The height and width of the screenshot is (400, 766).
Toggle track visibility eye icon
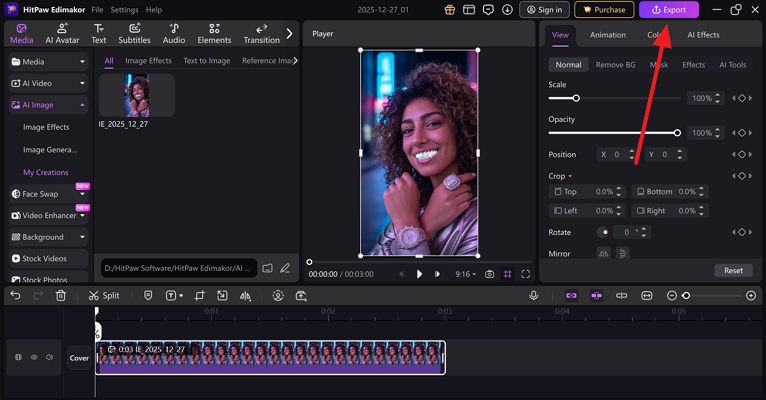[x=33, y=357]
